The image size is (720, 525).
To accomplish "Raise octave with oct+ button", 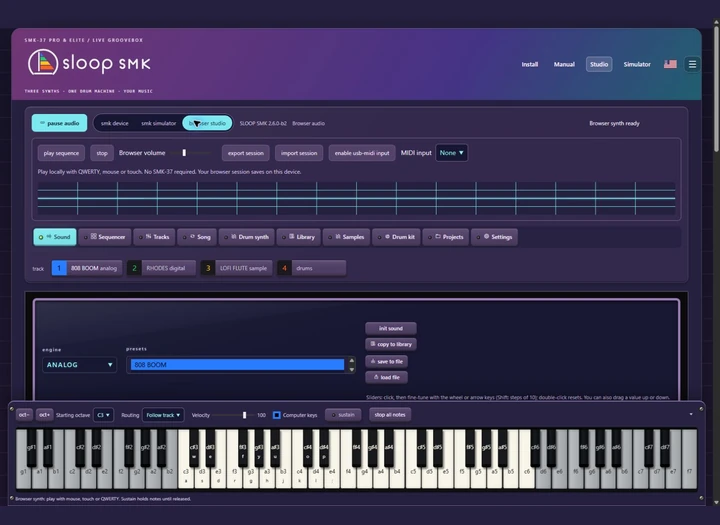I will click(45, 415).
